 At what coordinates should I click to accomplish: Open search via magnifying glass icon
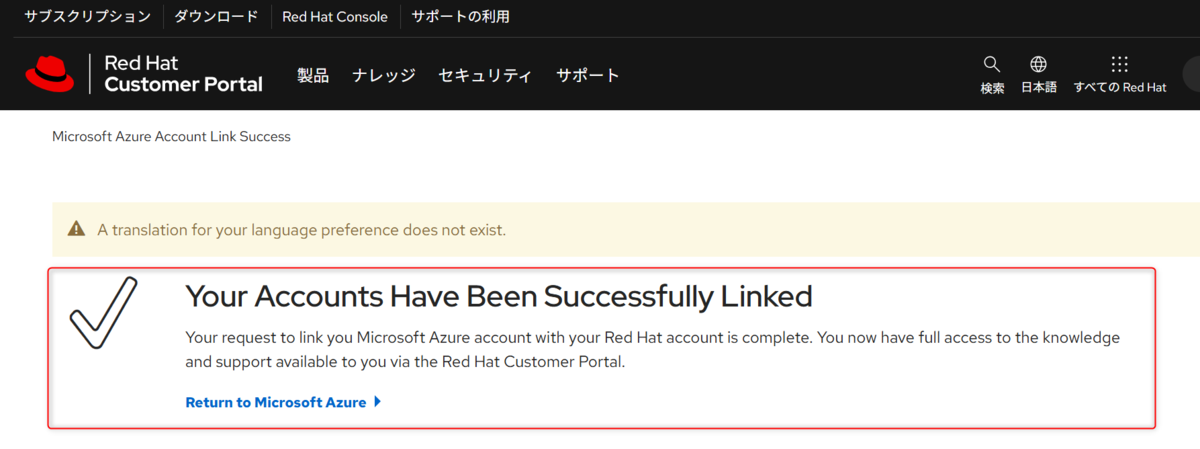[x=992, y=65]
